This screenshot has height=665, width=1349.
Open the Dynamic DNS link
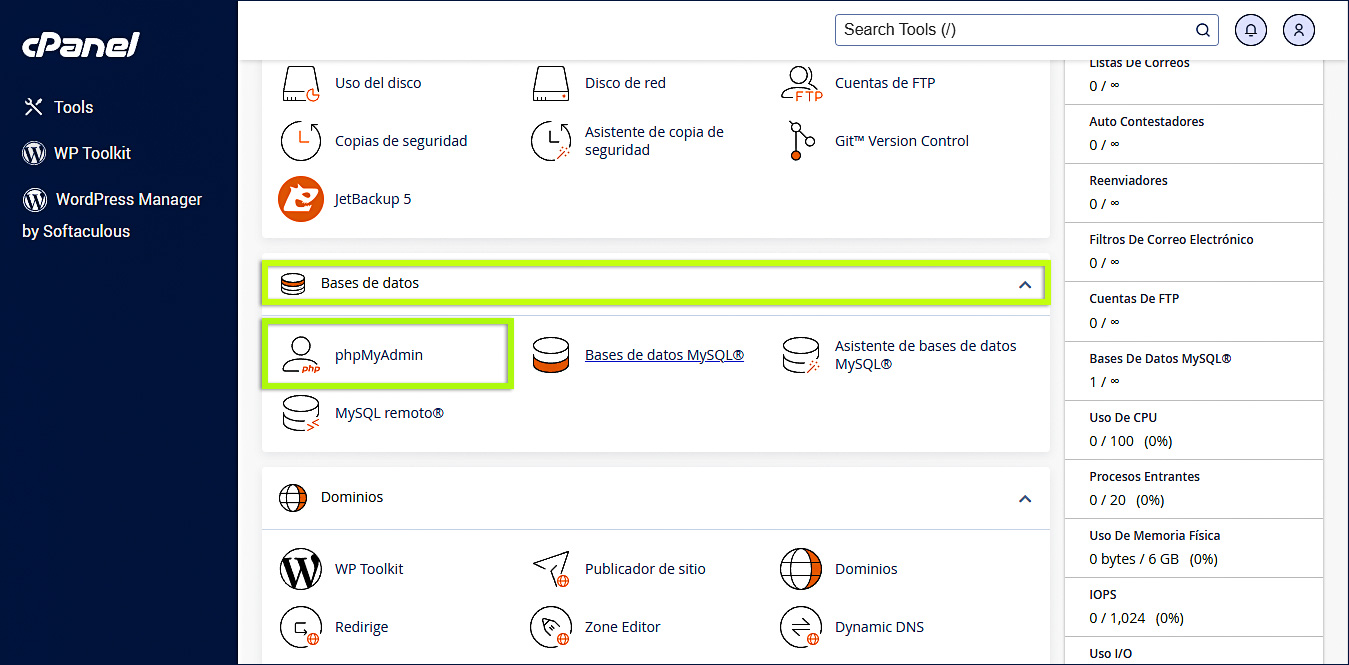[879, 627]
